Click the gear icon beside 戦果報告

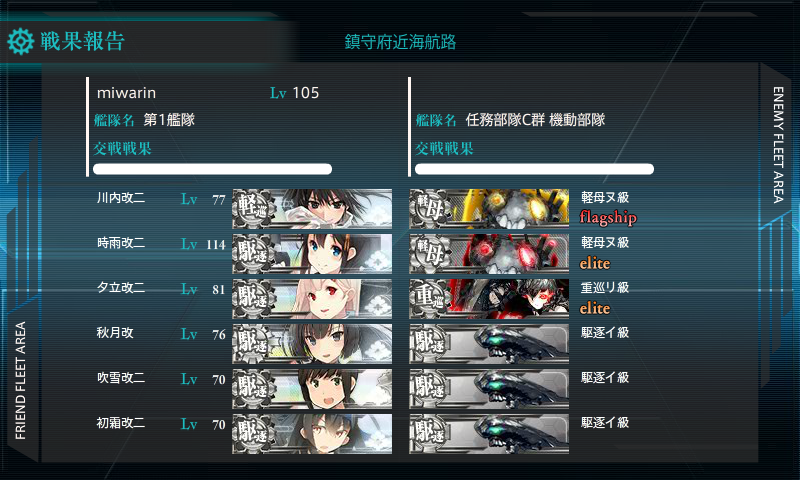pyautogui.click(x=20, y=41)
